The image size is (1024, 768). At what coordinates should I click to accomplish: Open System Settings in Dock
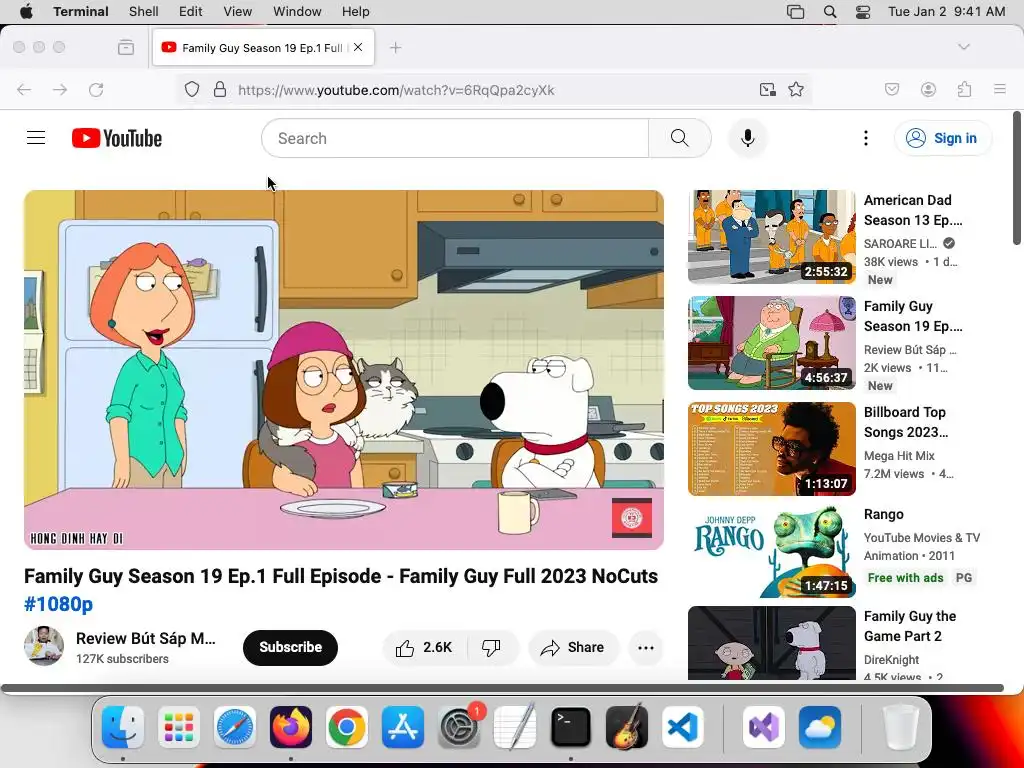click(458, 727)
